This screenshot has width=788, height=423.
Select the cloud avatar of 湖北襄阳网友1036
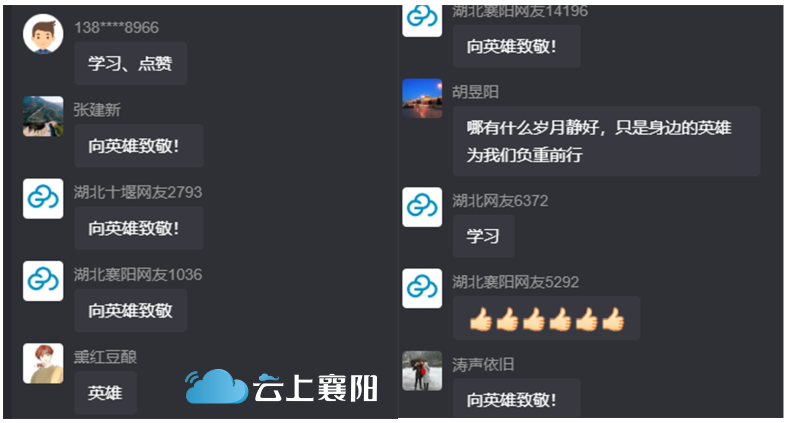click(43, 281)
